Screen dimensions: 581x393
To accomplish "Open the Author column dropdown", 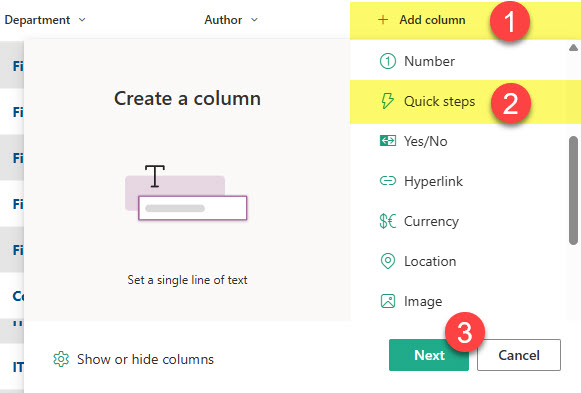I will tap(254, 20).
